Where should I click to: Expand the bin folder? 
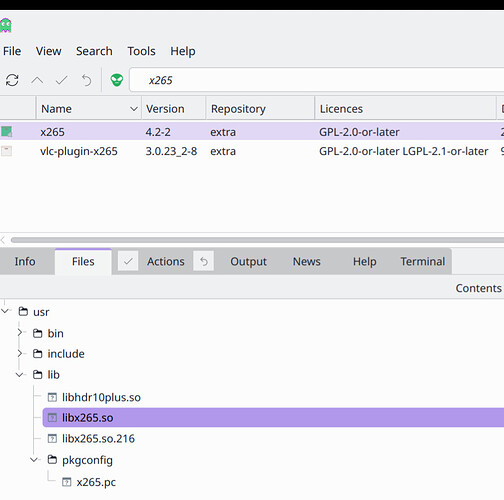[20, 333]
